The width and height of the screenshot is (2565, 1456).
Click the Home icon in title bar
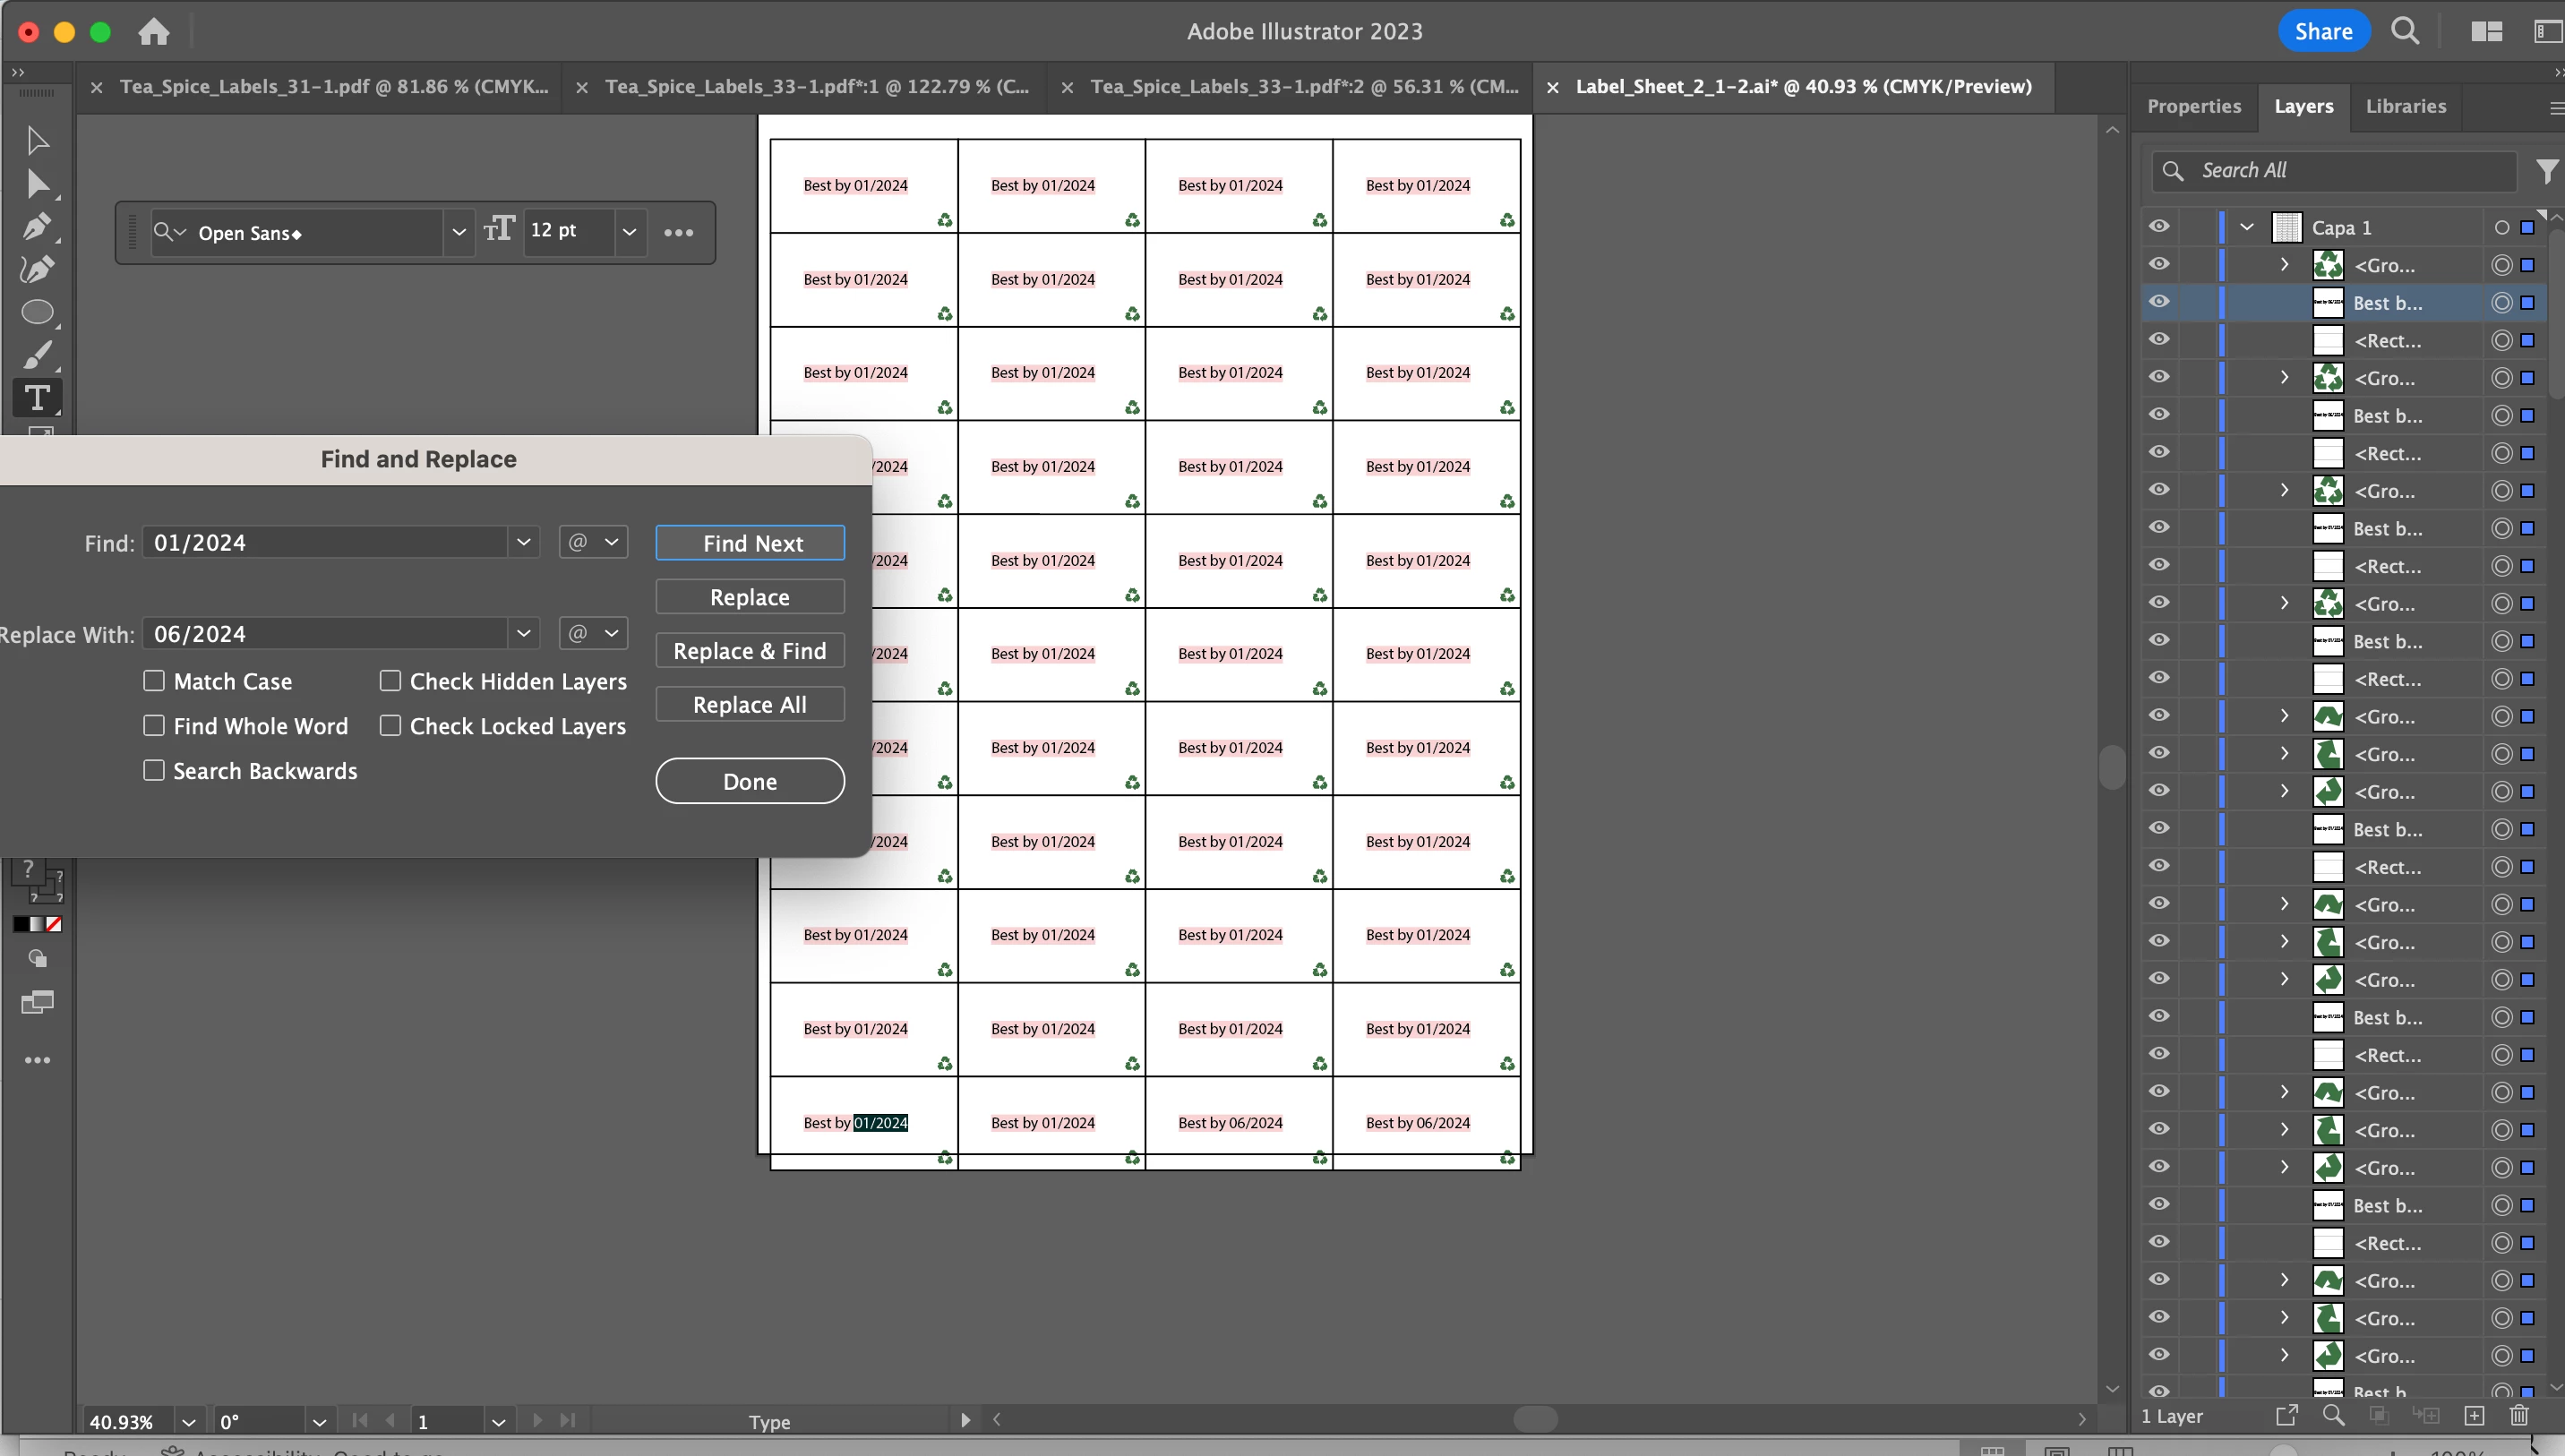click(x=153, y=32)
